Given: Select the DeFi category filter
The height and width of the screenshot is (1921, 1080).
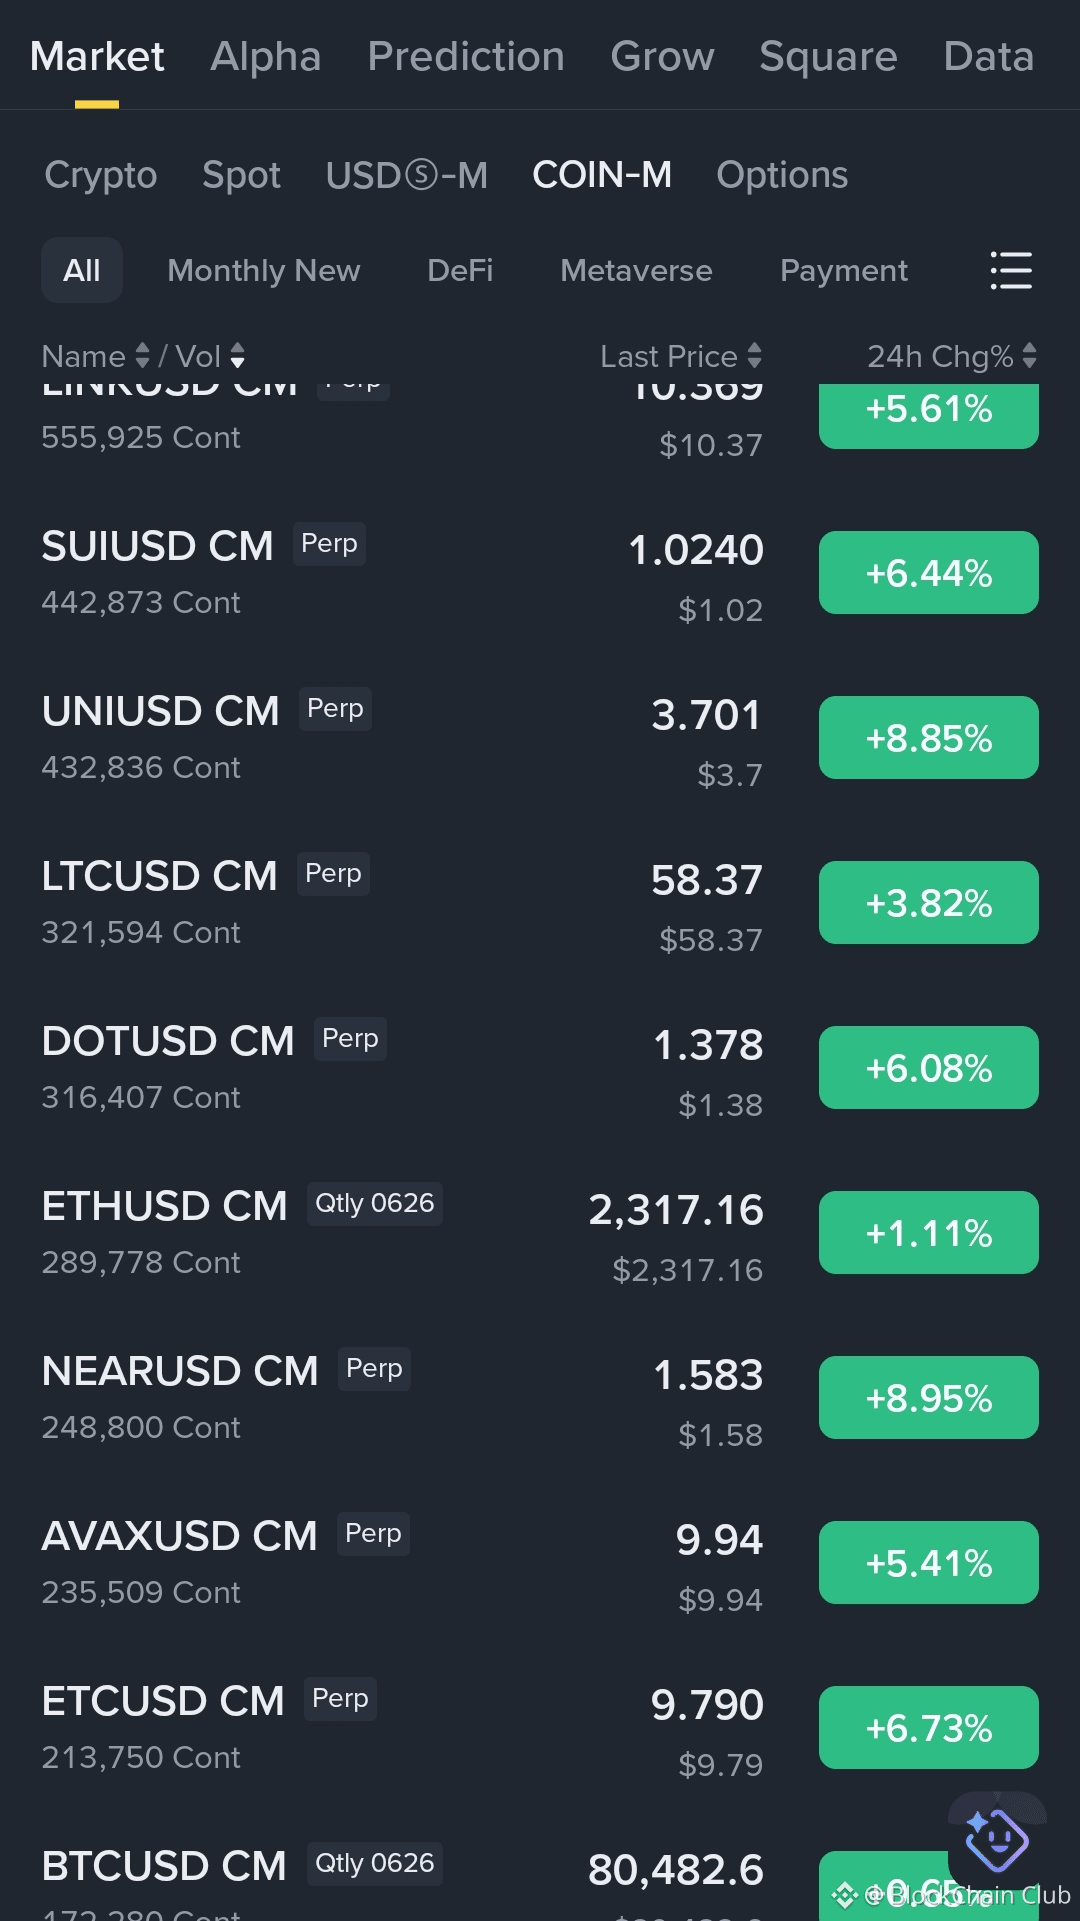Looking at the screenshot, I should pos(460,270).
